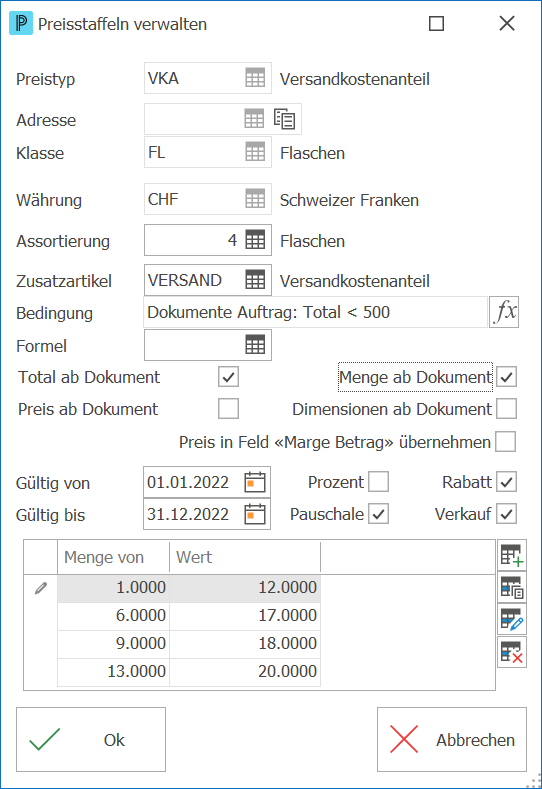Click the row edit pencil indicator
This screenshot has width=542, height=789.
(41, 588)
